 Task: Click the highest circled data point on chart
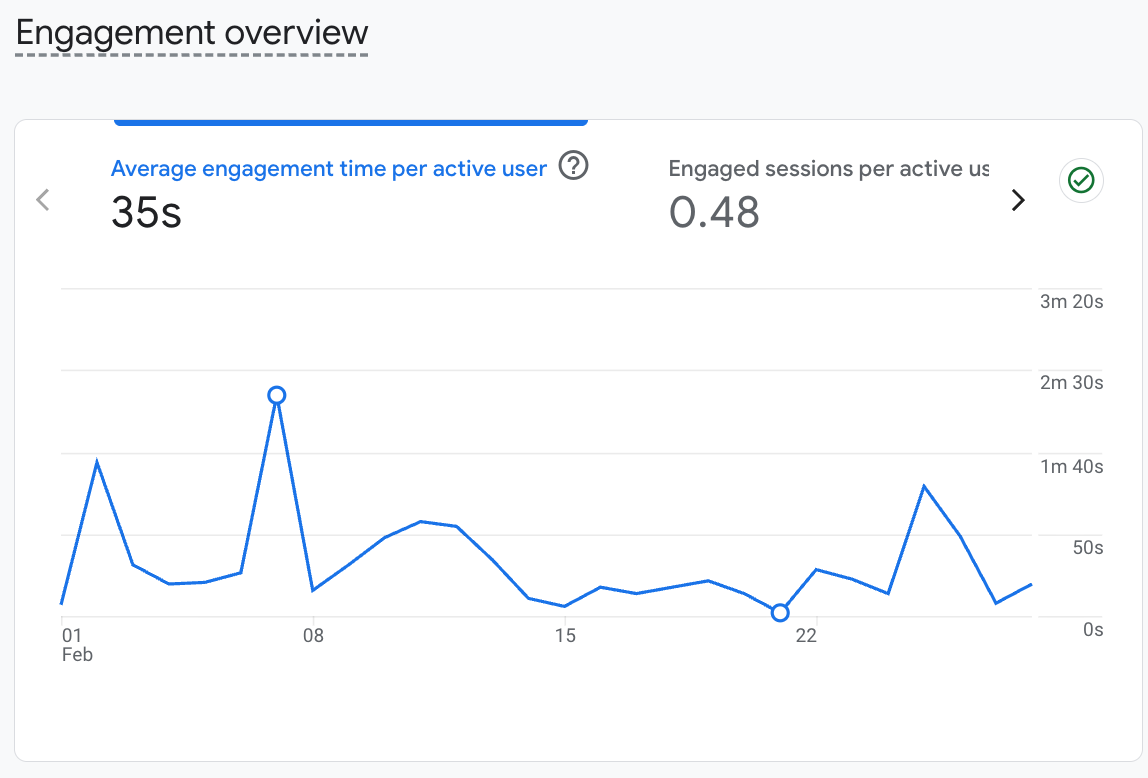pyautogui.click(x=277, y=395)
